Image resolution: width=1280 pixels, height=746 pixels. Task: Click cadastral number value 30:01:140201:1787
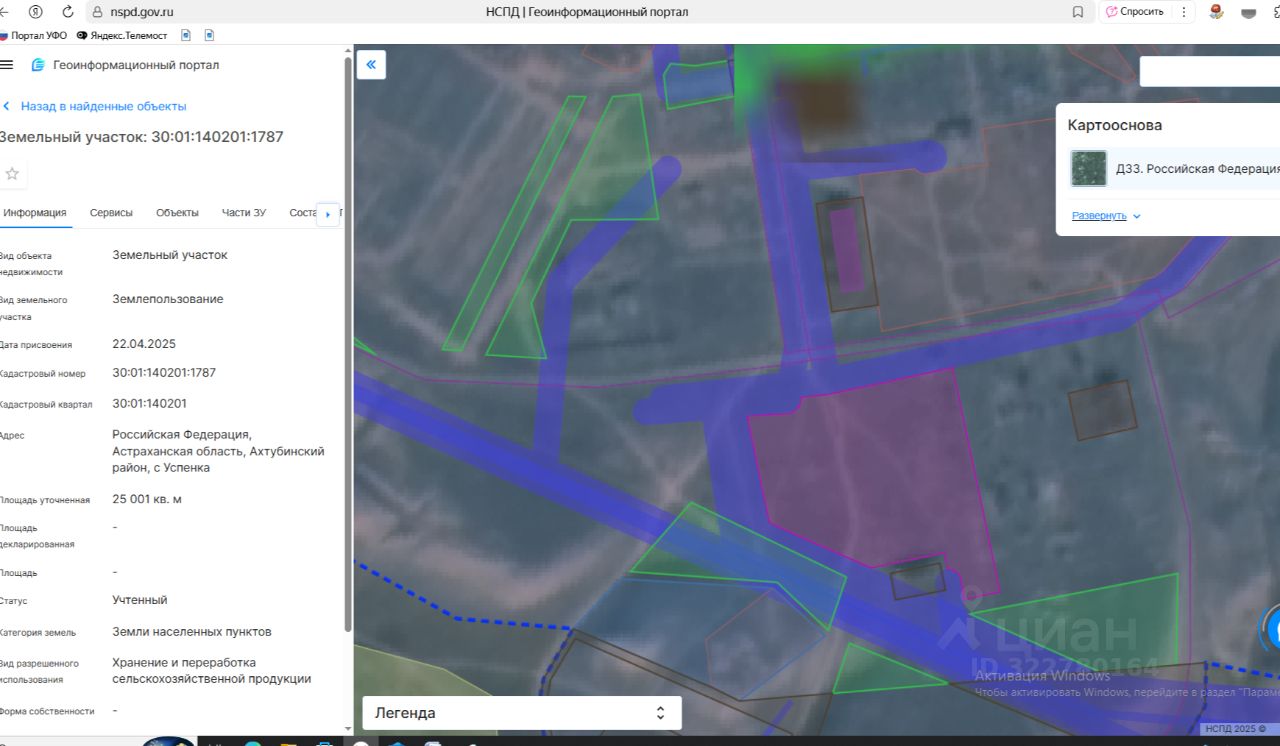click(164, 373)
